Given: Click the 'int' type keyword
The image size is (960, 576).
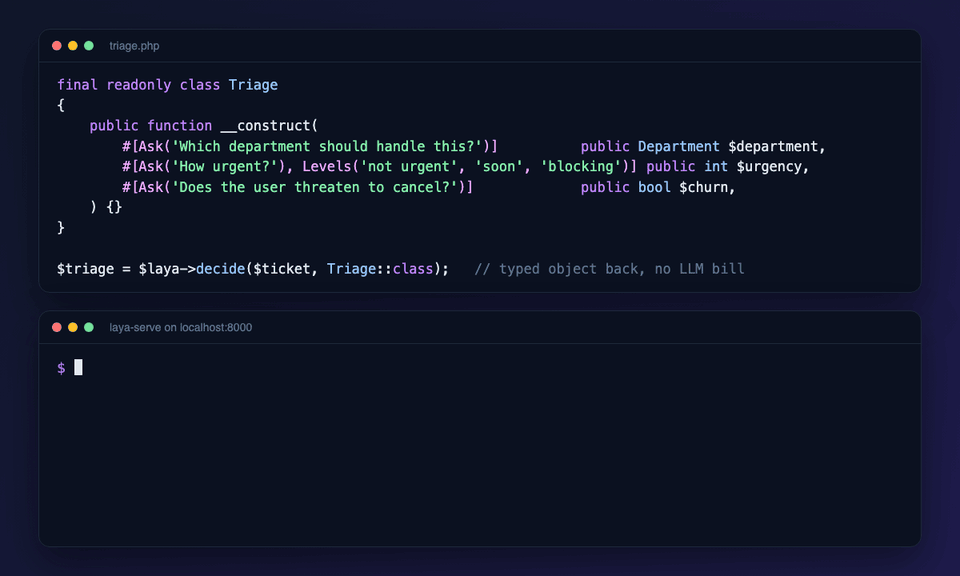Looking at the screenshot, I should click(x=716, y=166).
